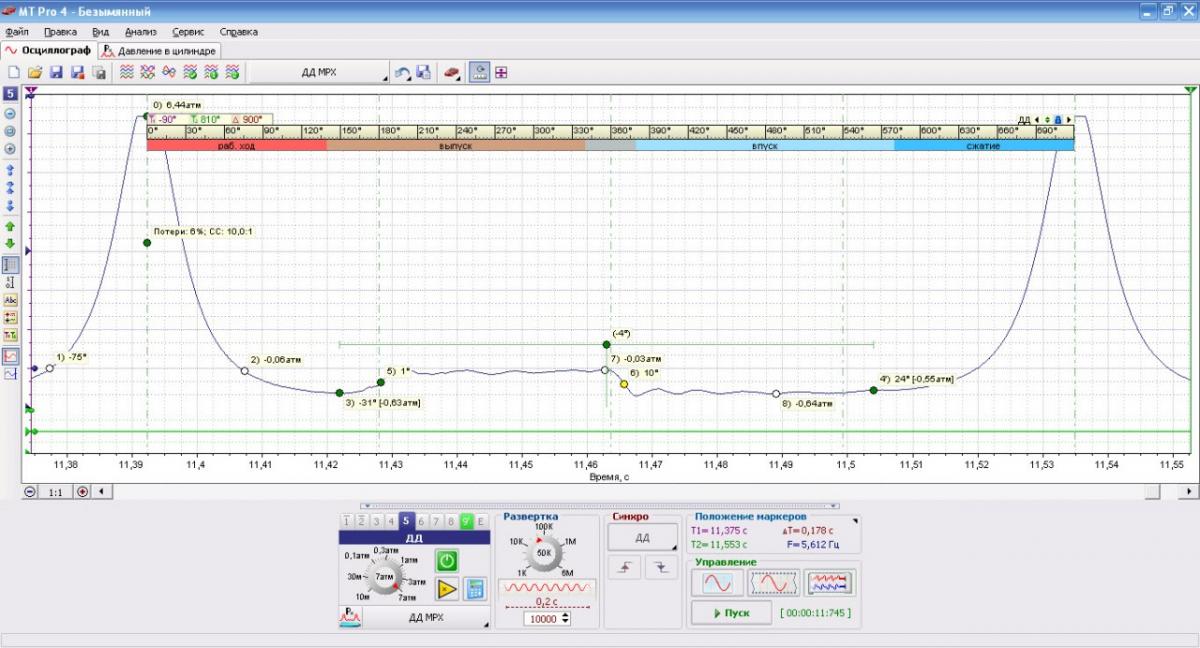Select channel E tab in channel panel
Image resolution: width=1200 pixels, height=648 pixels.
click(x=480, y=521)
